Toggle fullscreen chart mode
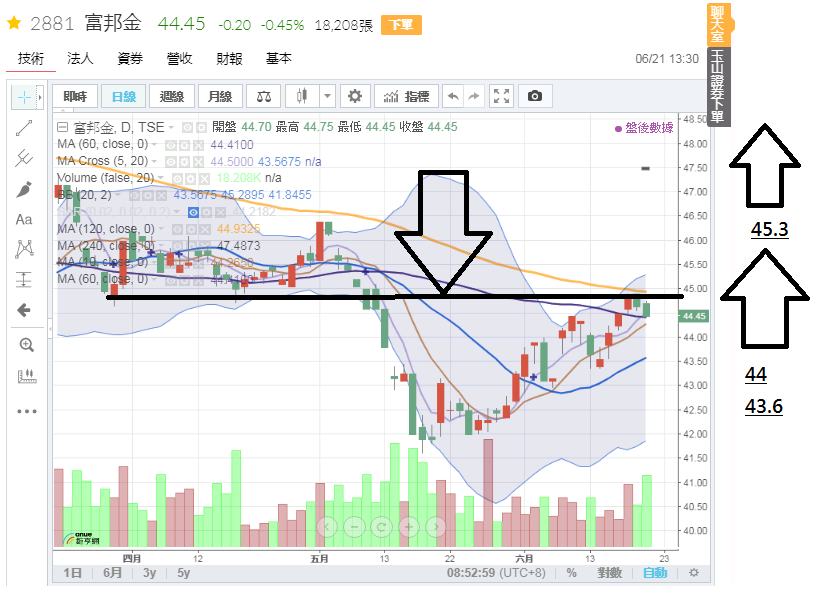This screenshot has height=600, width=830. click(x=501, y=96)
